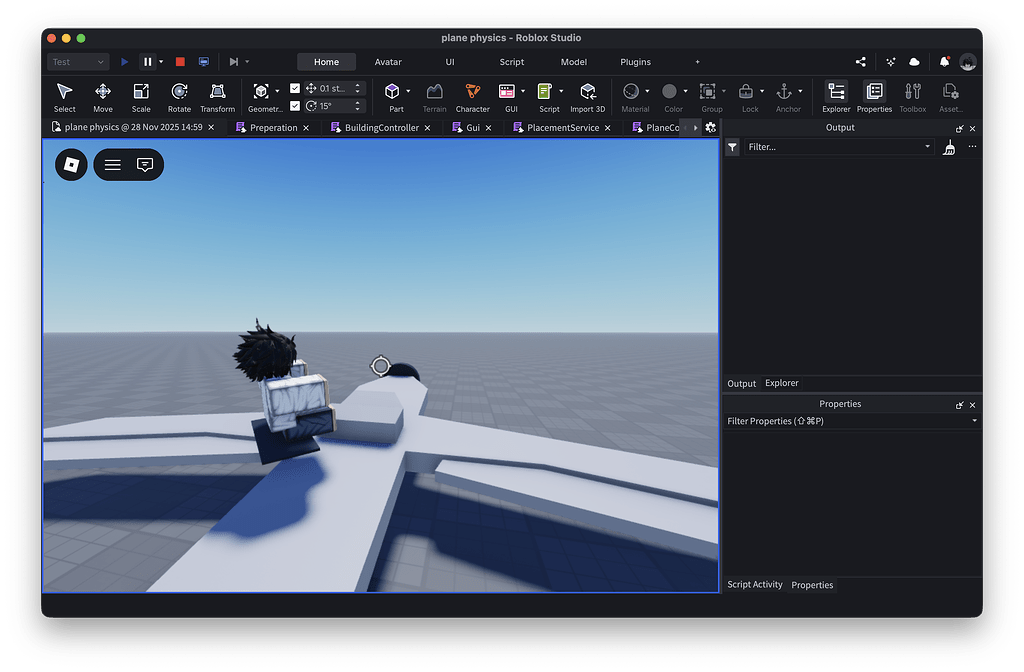Close the BuildingController script tab
The width and height of the screenshot is (1024, 672).
pyautogui.click(x=428, y=128)
